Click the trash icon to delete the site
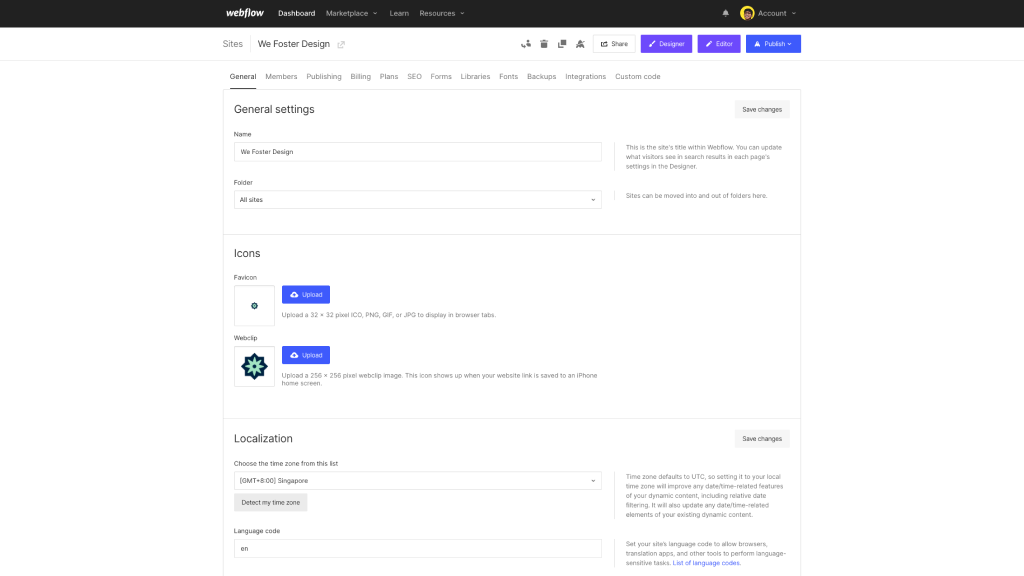Screen dimensions: 1024x576 coord(544,44)
